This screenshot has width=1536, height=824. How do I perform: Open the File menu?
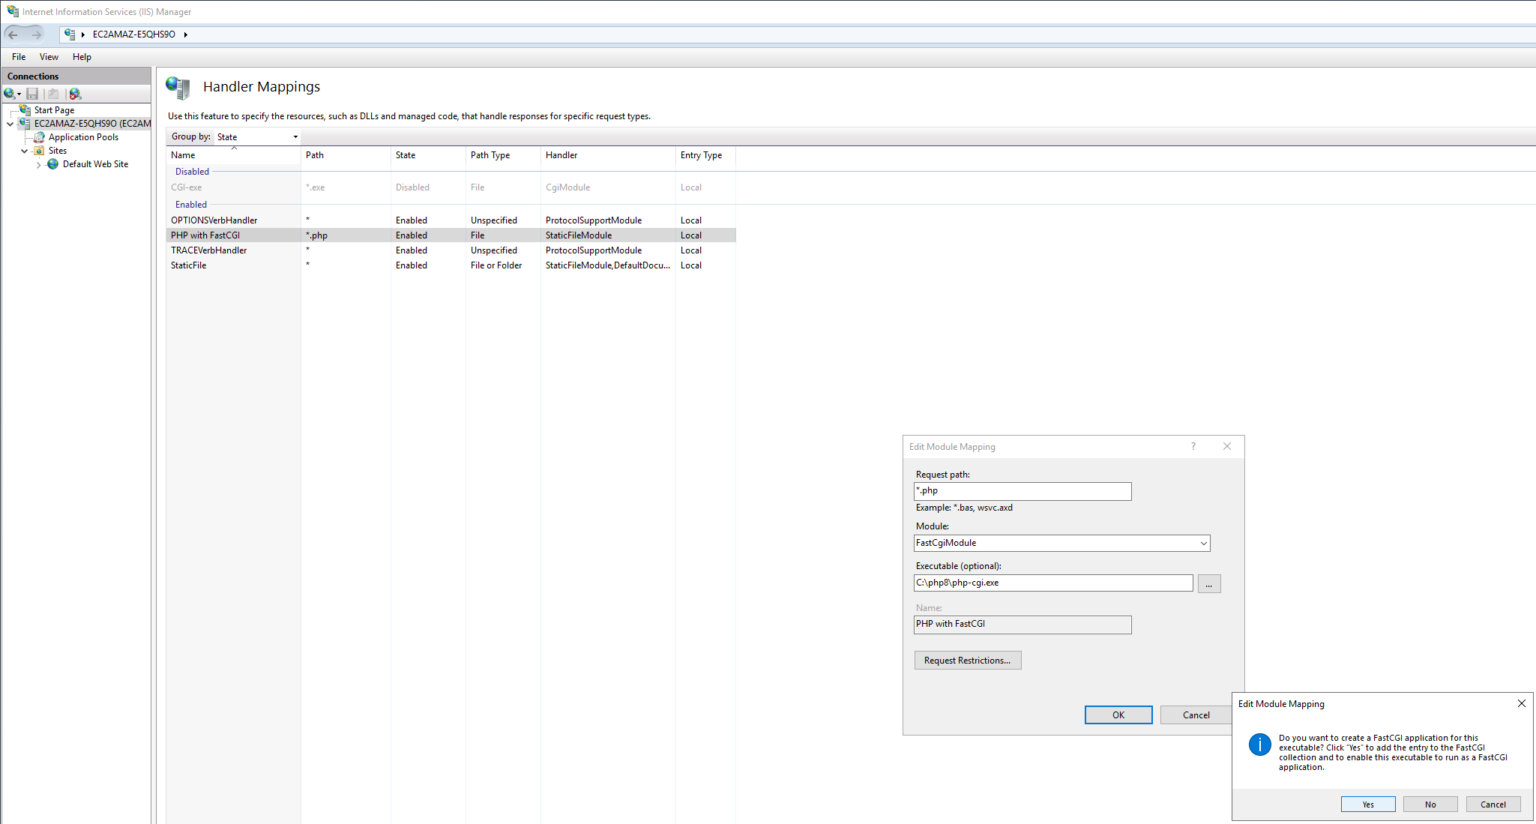tap(18, 56)
